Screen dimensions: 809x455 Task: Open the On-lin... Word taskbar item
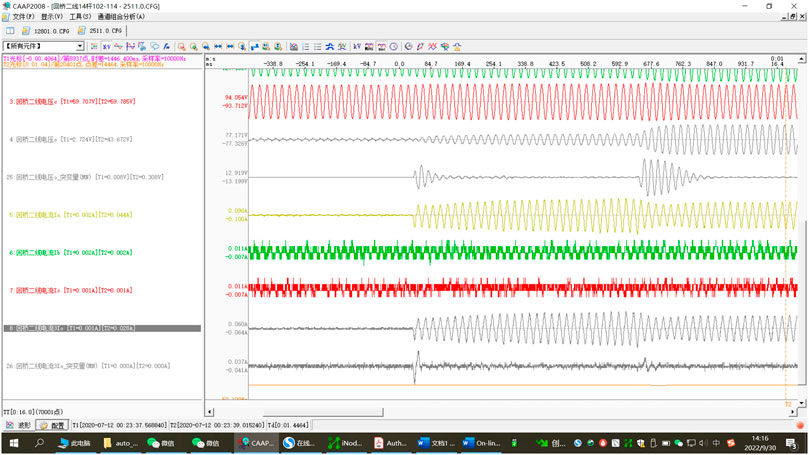click(481, 443)
